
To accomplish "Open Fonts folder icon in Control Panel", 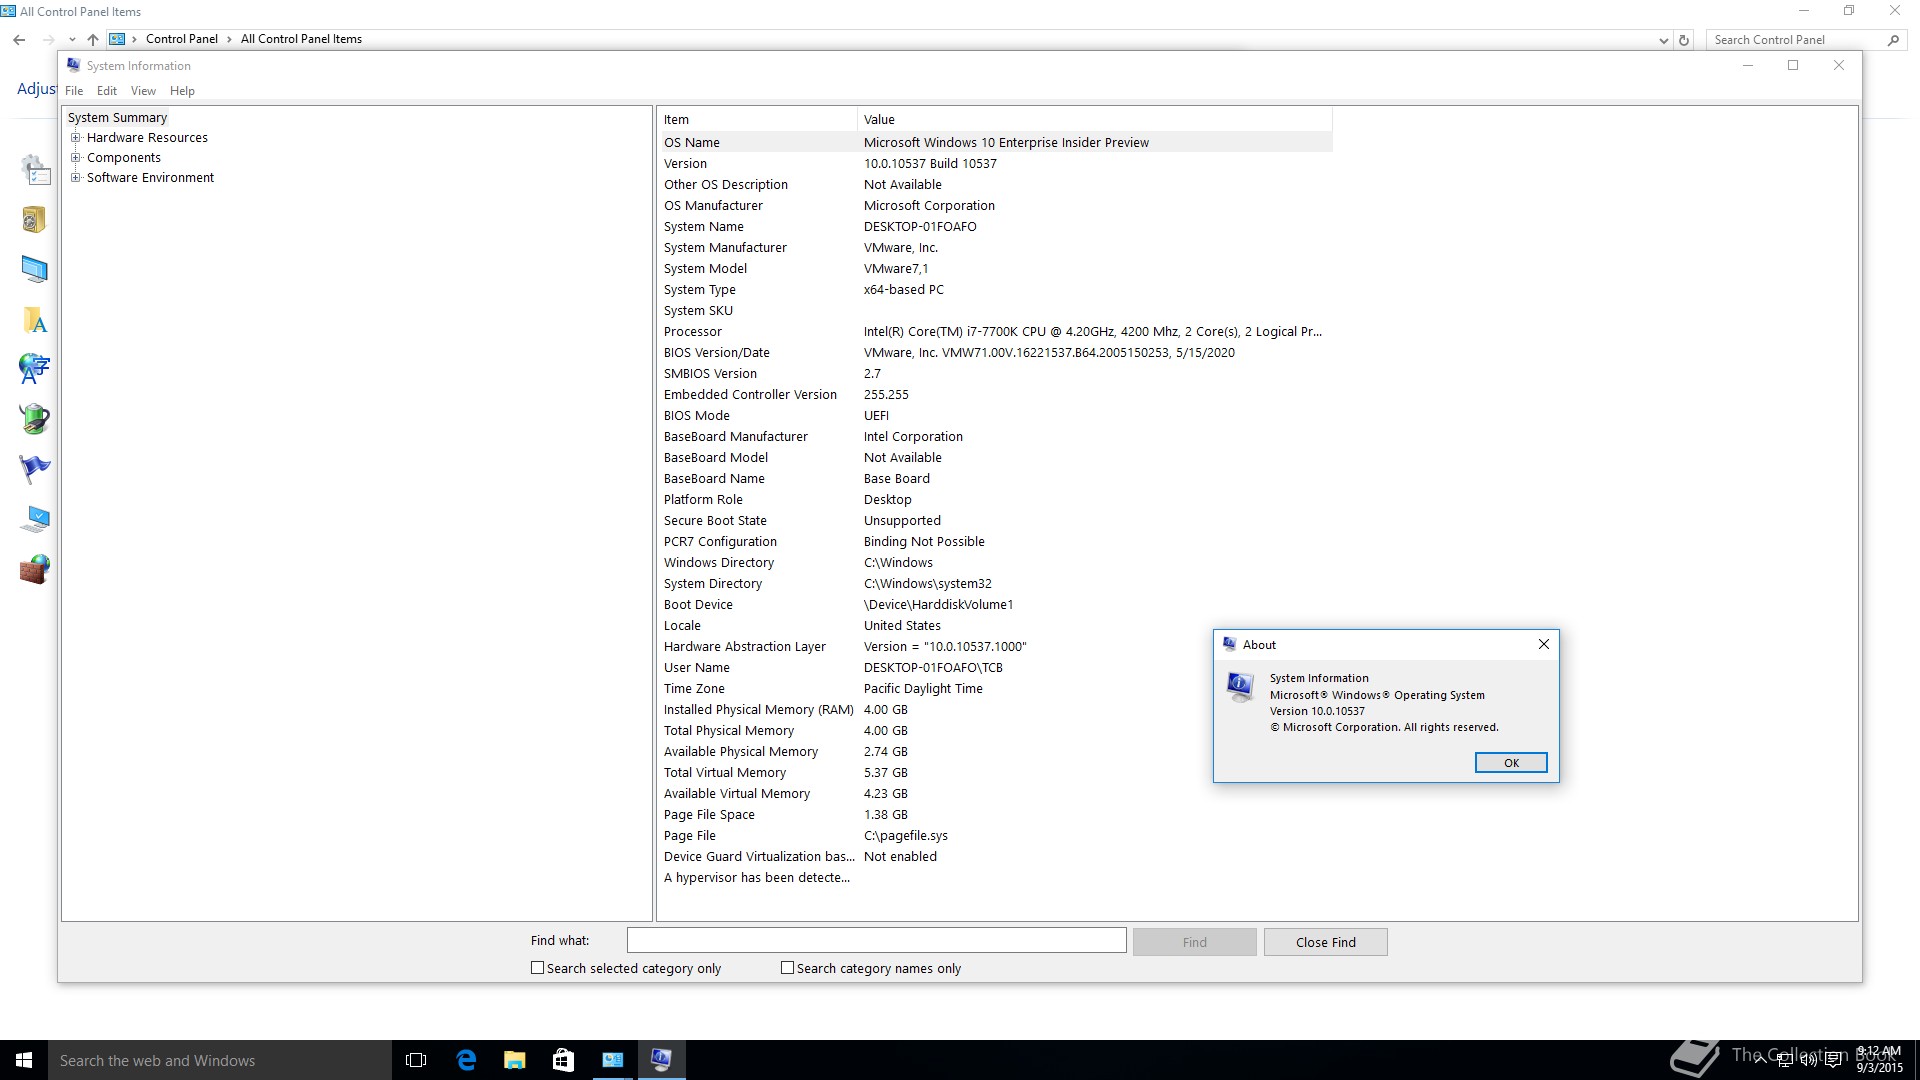I will point(35,320).
